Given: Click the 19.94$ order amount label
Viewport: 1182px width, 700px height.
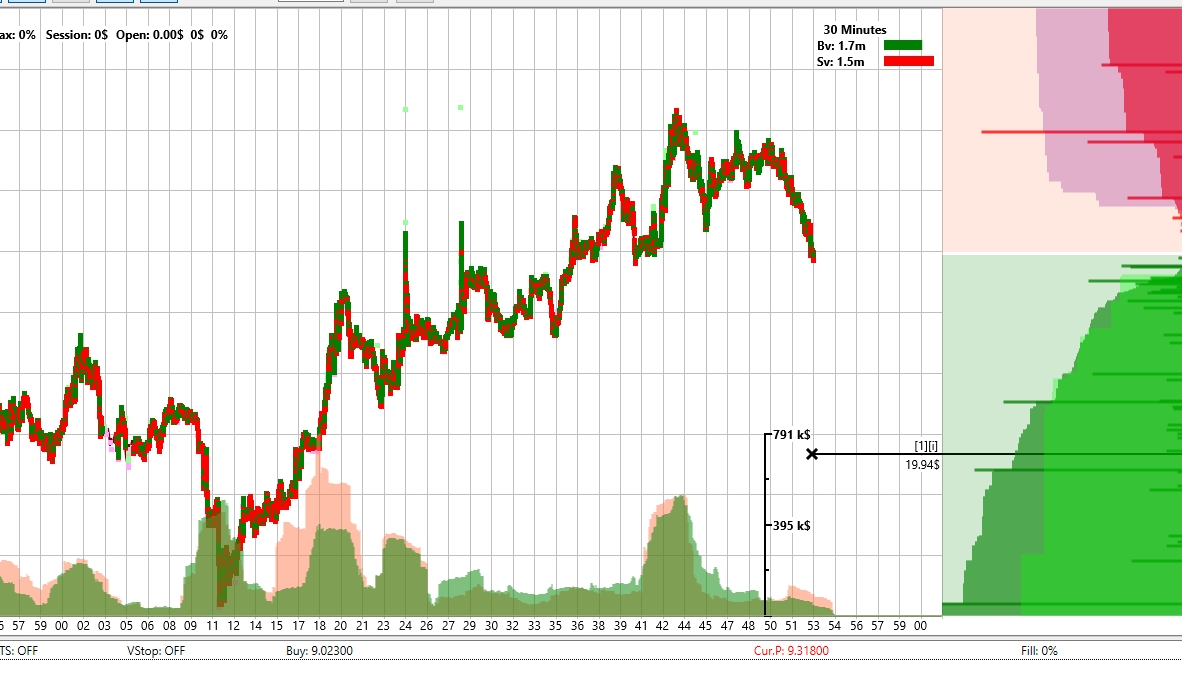Looking at the screenshot, I should [922, 464].
